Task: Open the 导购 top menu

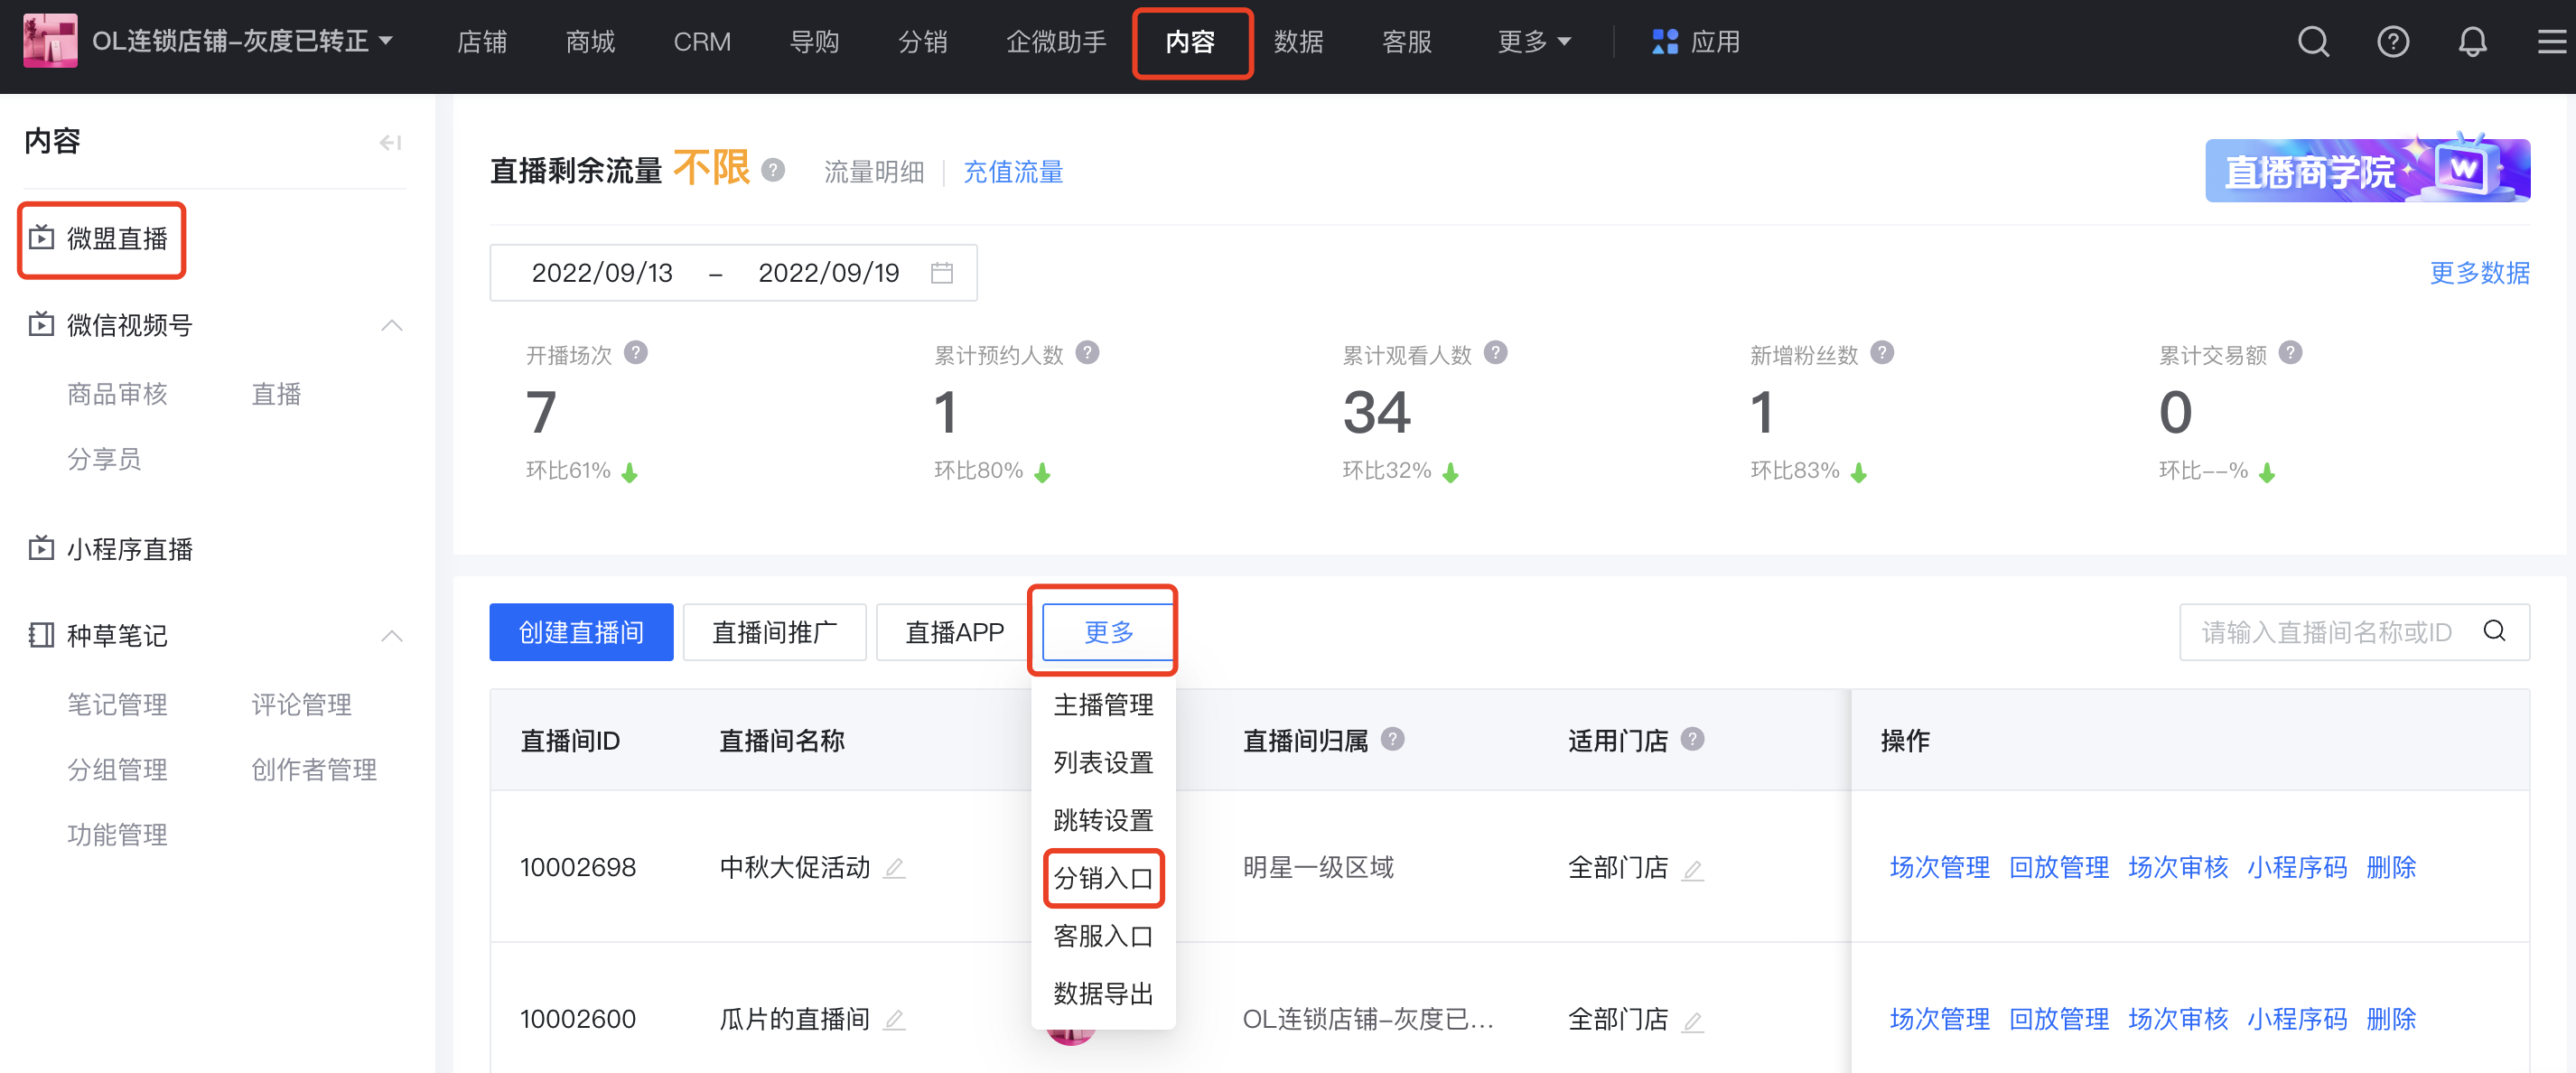Action: pyautogui.click(x=814, y=42)
